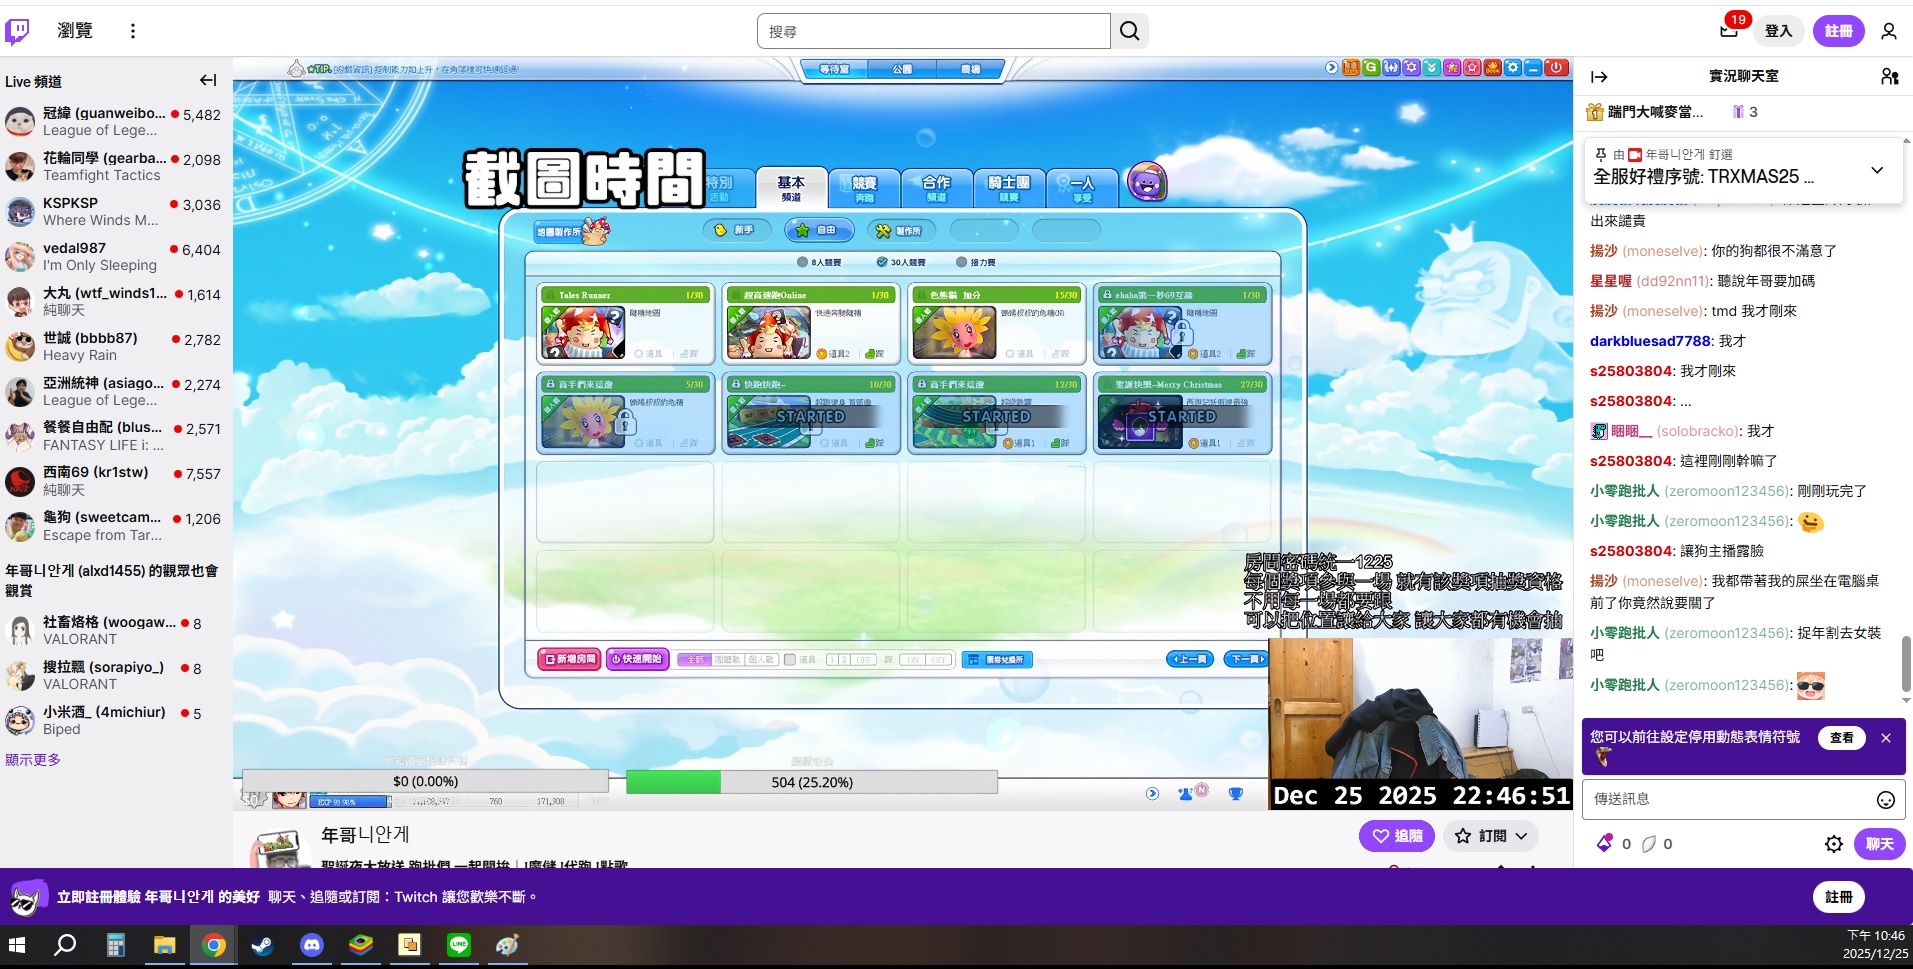Switch to the 瀏覽 browse tab
Image resolution: width=1913 pixels, height=969 pixels.
click(x=75, y=31)
